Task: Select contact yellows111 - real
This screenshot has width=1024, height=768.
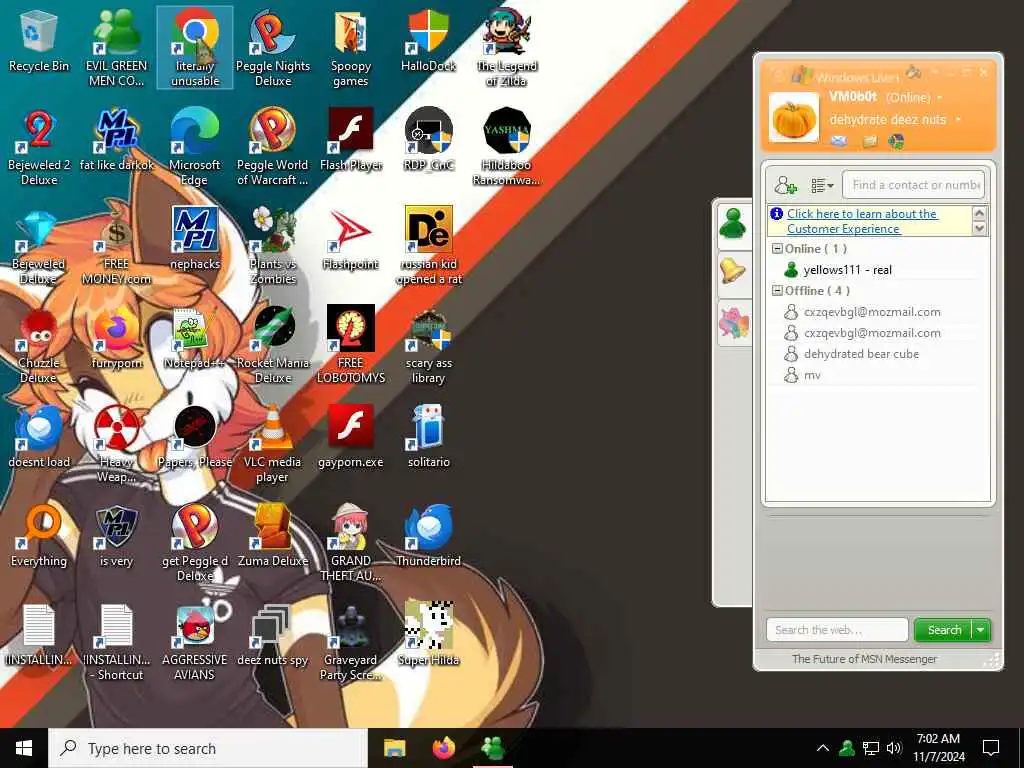Action: coord(847,270)
